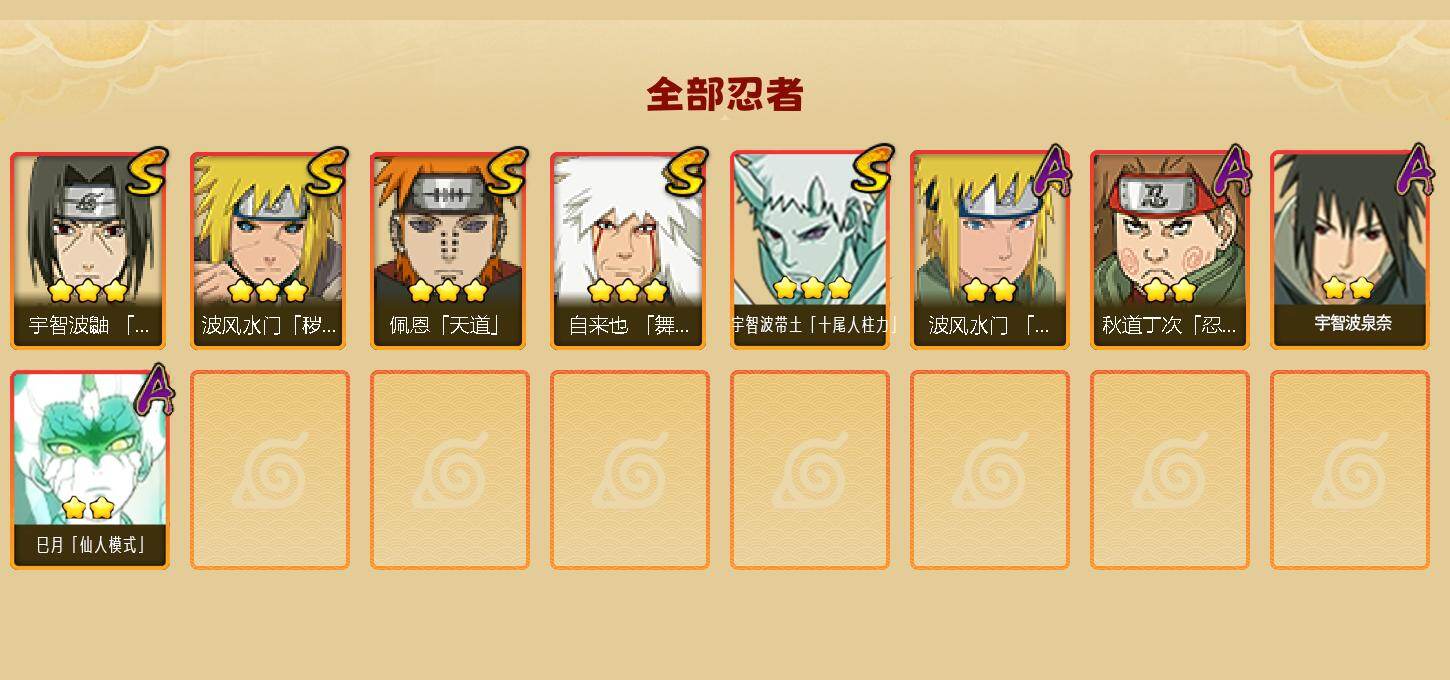The height and width of the screenshot is (680, 1450).
Task: Click the A rank badge on 秋道丁次
Action: 1234,169
